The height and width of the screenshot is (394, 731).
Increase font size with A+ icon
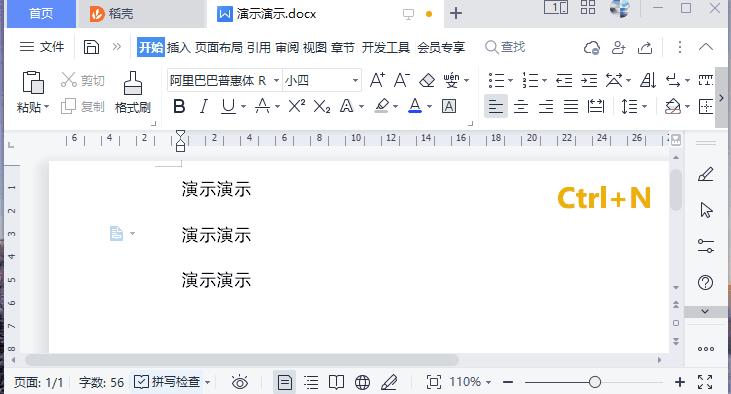377,80
